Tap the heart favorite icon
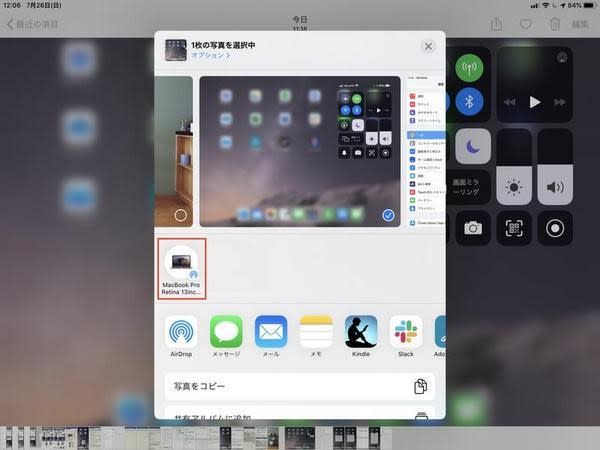 click(526, 24)
